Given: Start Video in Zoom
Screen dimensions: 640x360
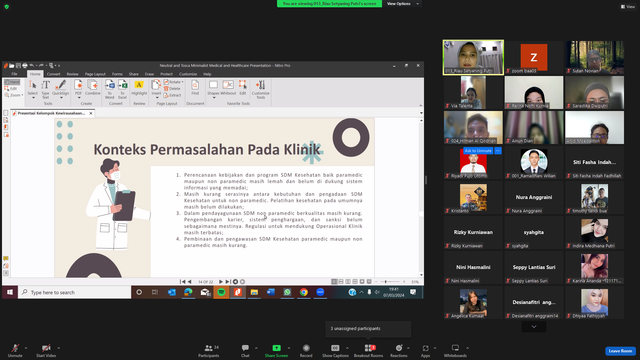Looking at the screenshot, I should 46,351.
